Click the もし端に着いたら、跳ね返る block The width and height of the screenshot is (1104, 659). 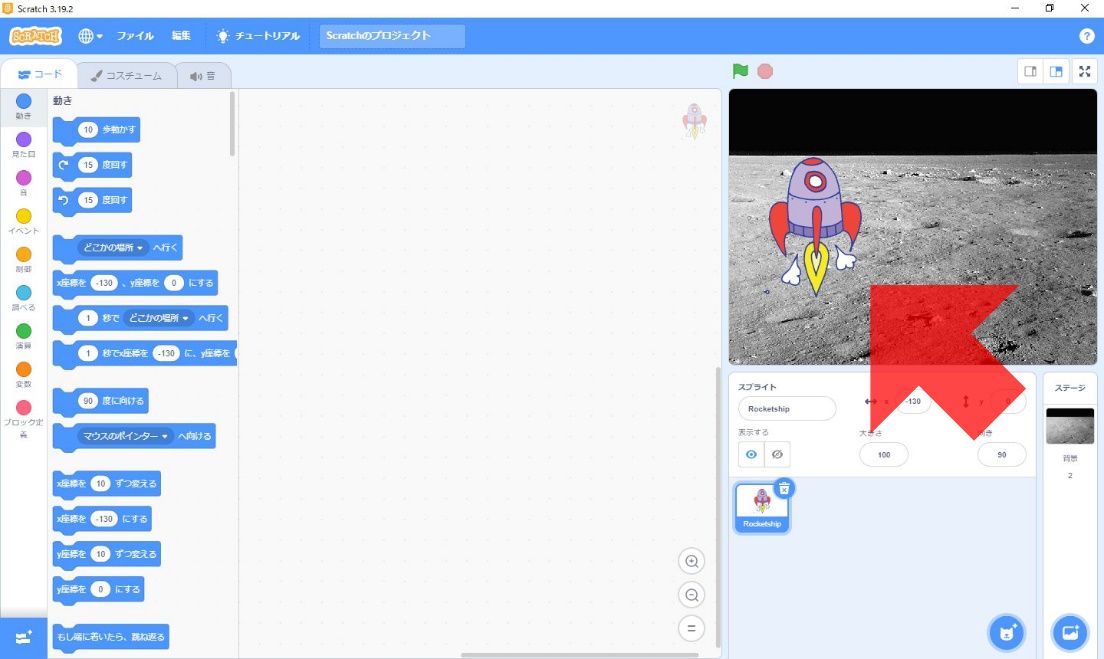111,637
